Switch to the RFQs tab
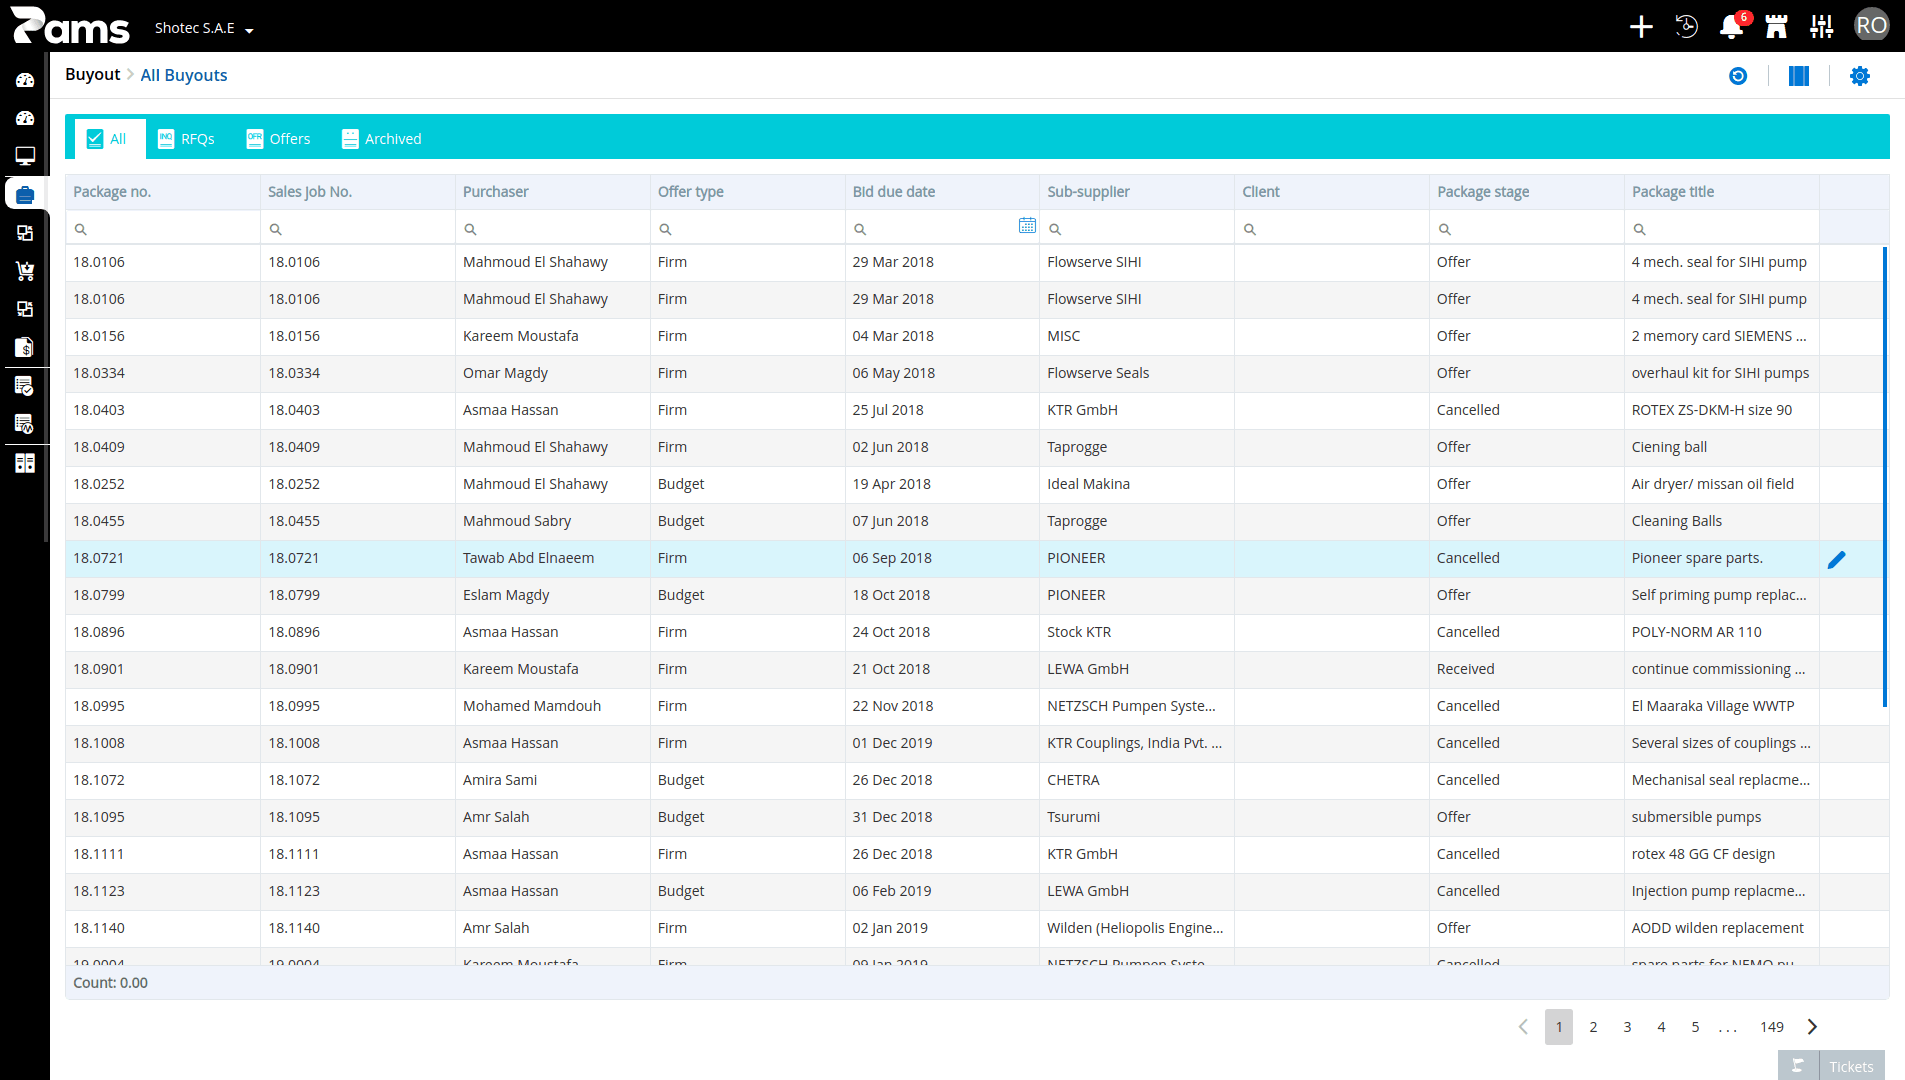The width and height of the screenshot is (1905, 1080). click(186, 139)
